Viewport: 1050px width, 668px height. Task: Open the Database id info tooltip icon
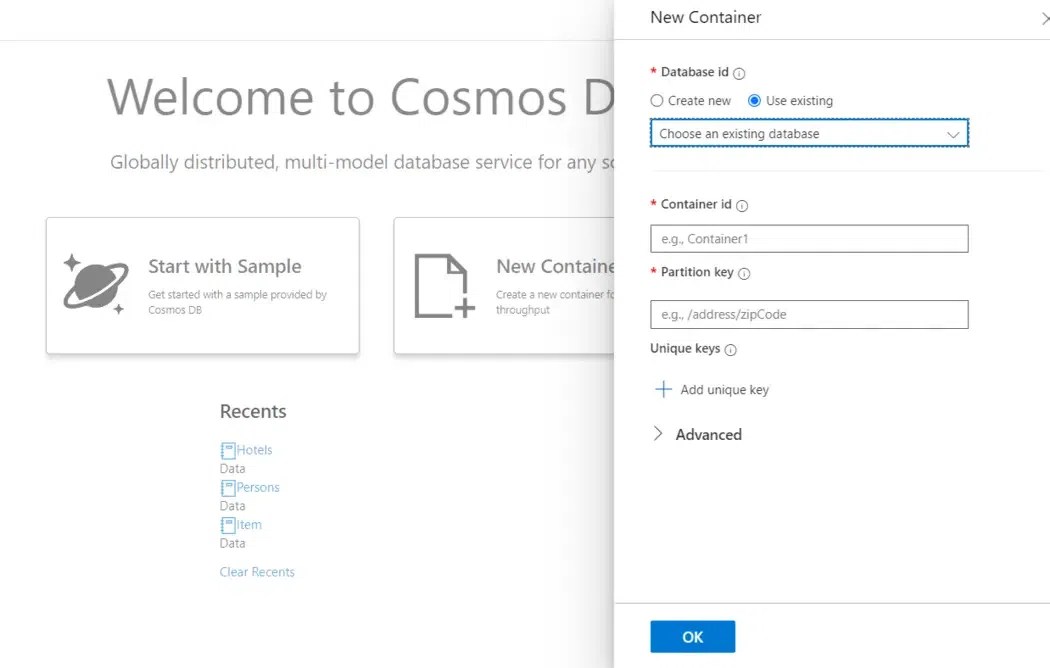(740, 71)
